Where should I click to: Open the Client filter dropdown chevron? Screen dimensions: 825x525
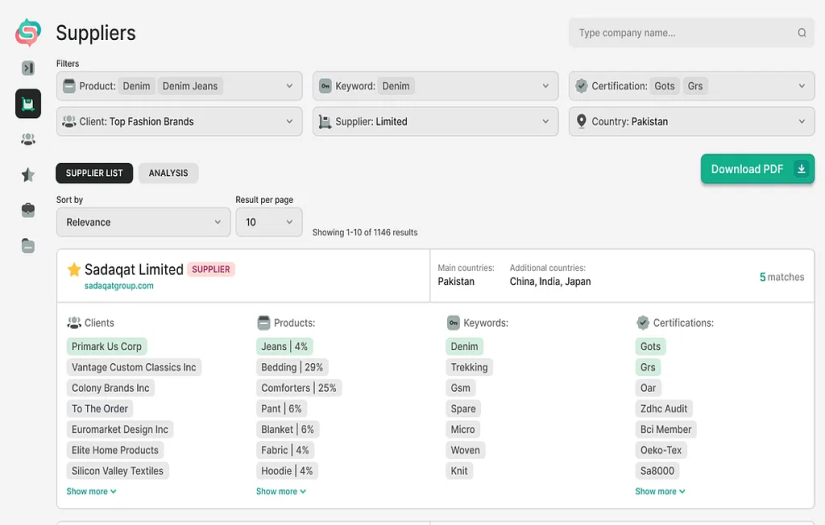[289, 122]
